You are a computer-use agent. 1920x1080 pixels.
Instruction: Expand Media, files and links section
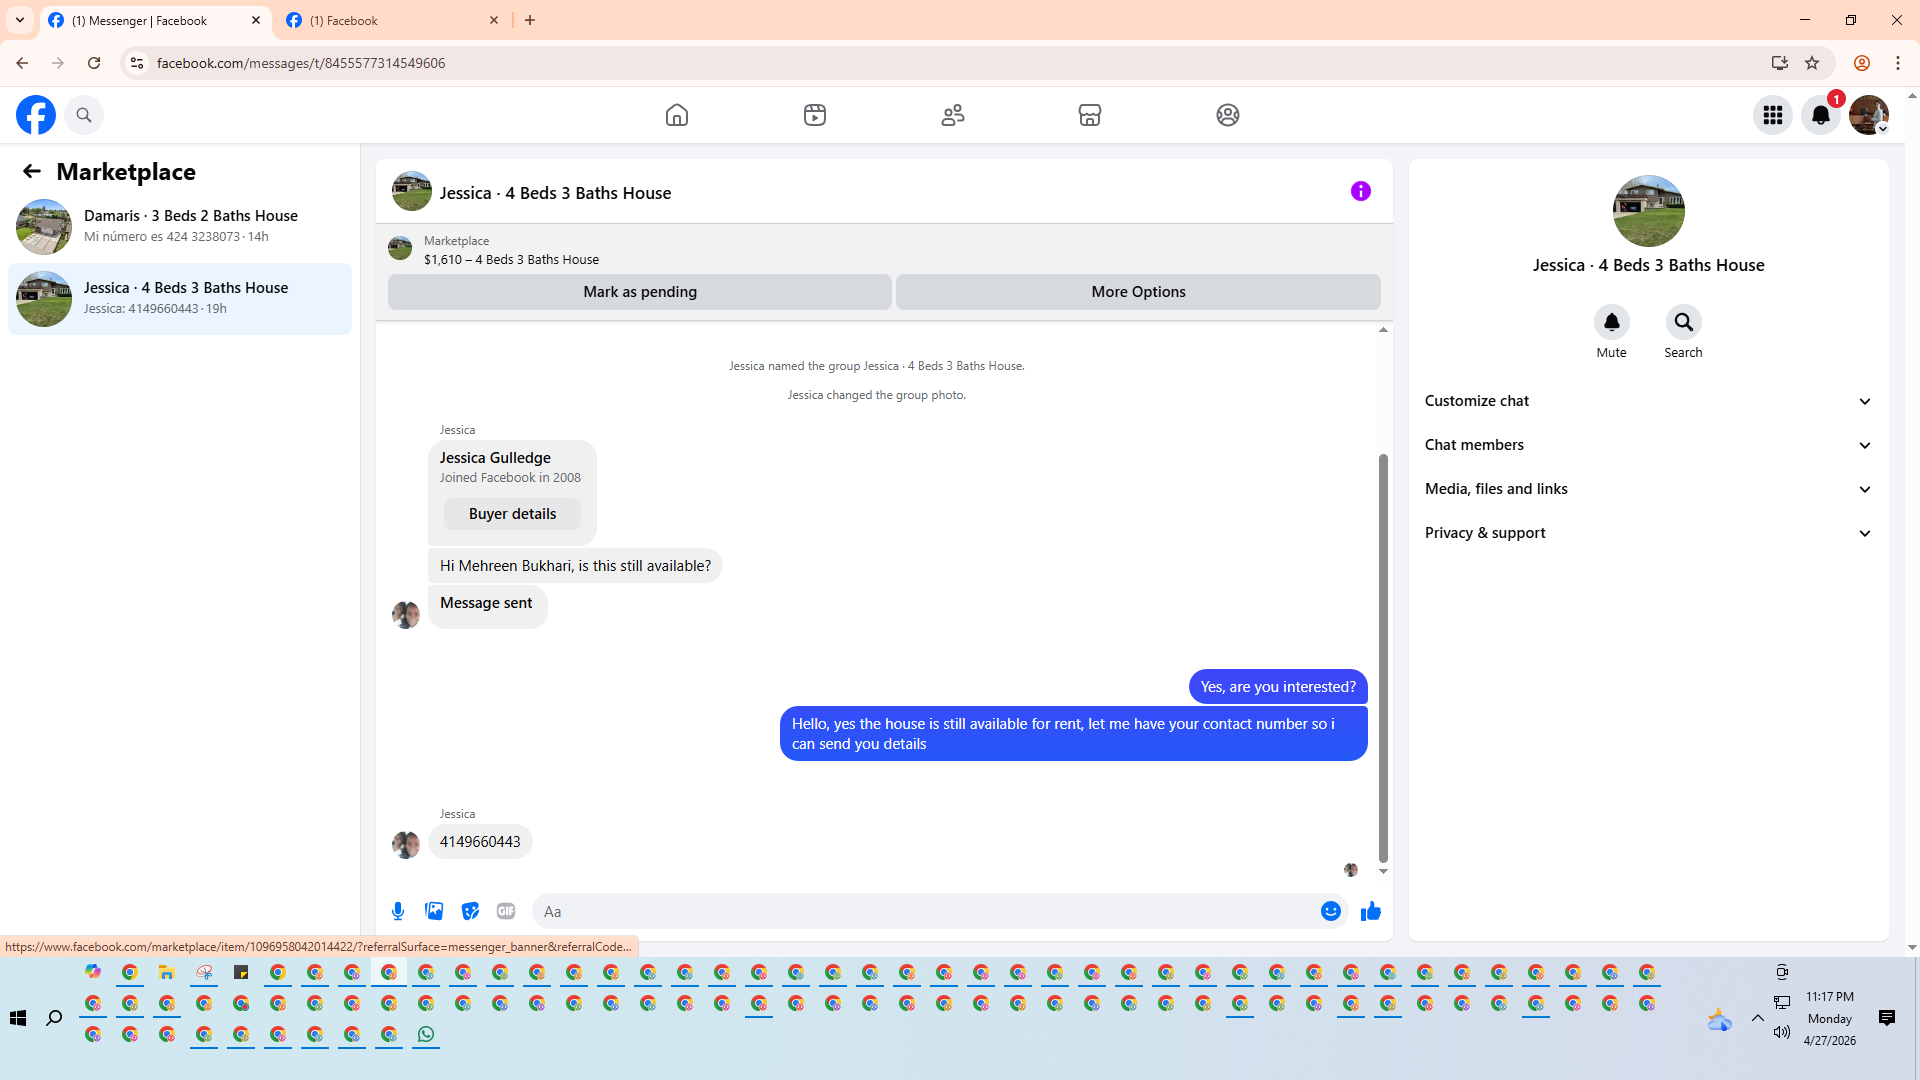(x=1648, y=489)
